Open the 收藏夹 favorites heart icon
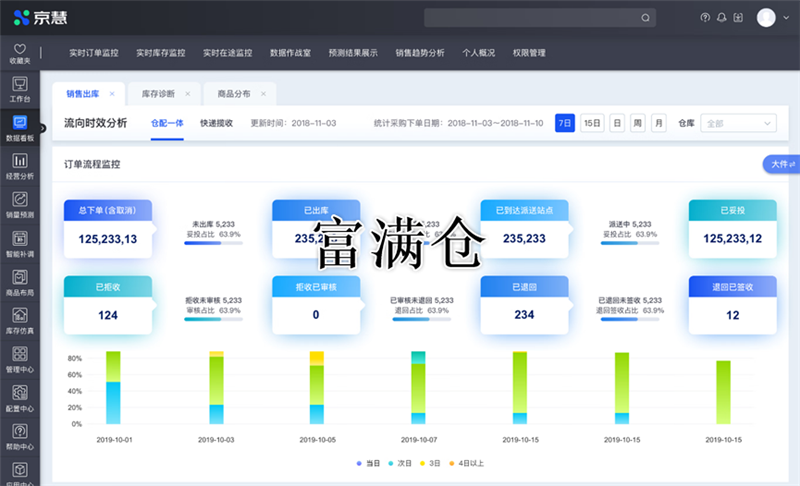The height and width of the screenshot is (486, 800). [19, 49]
